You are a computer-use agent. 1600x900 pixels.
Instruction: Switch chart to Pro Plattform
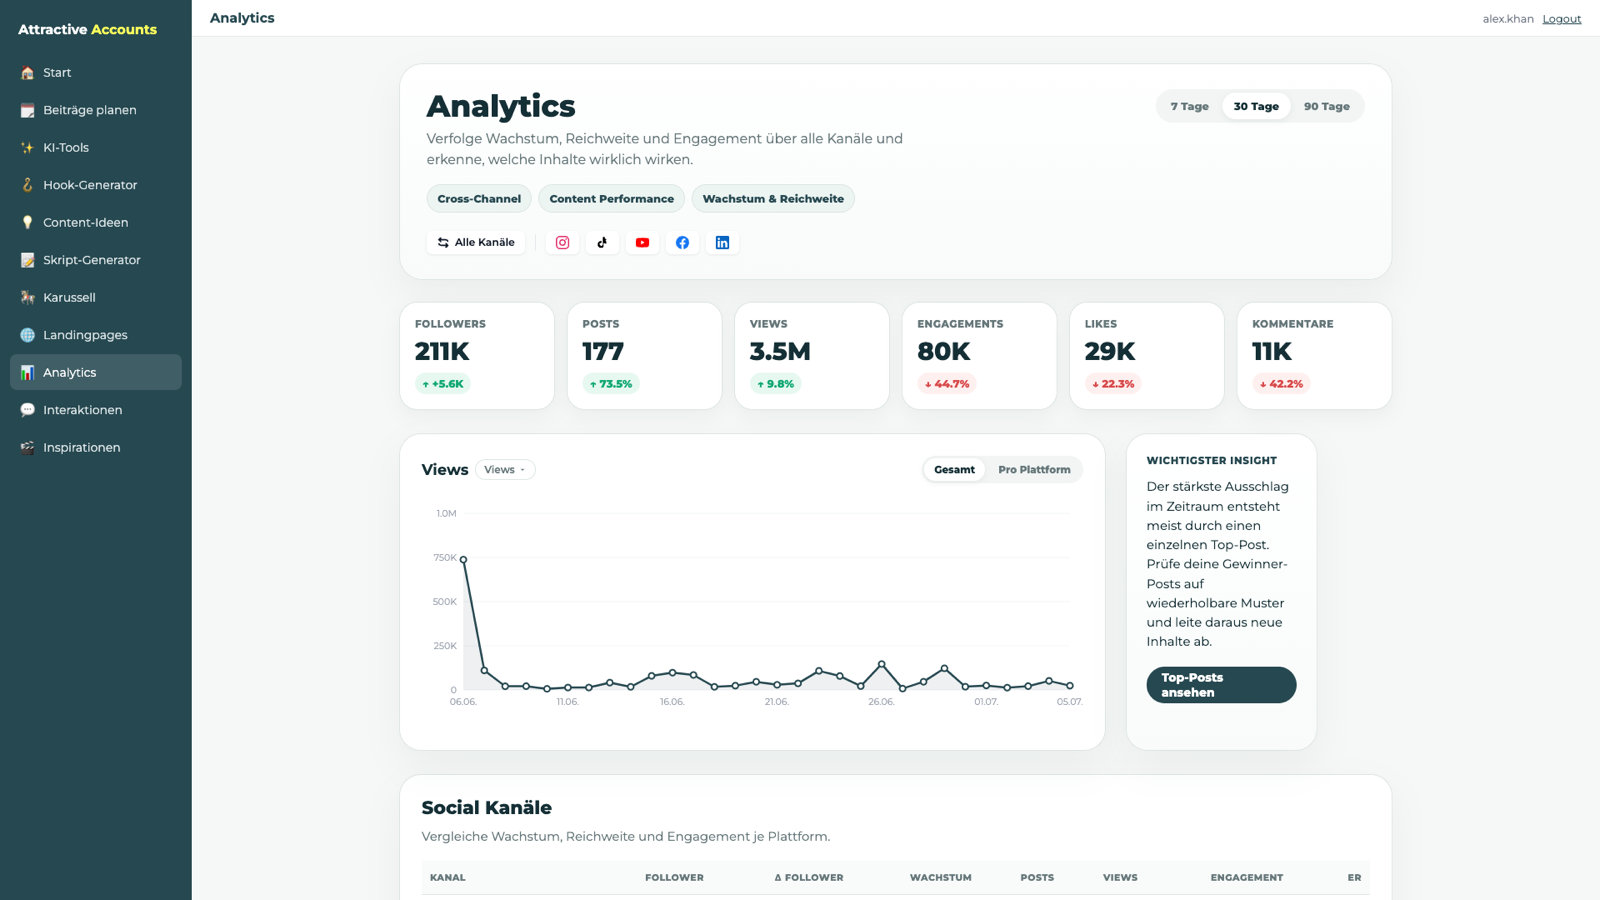1034,470
